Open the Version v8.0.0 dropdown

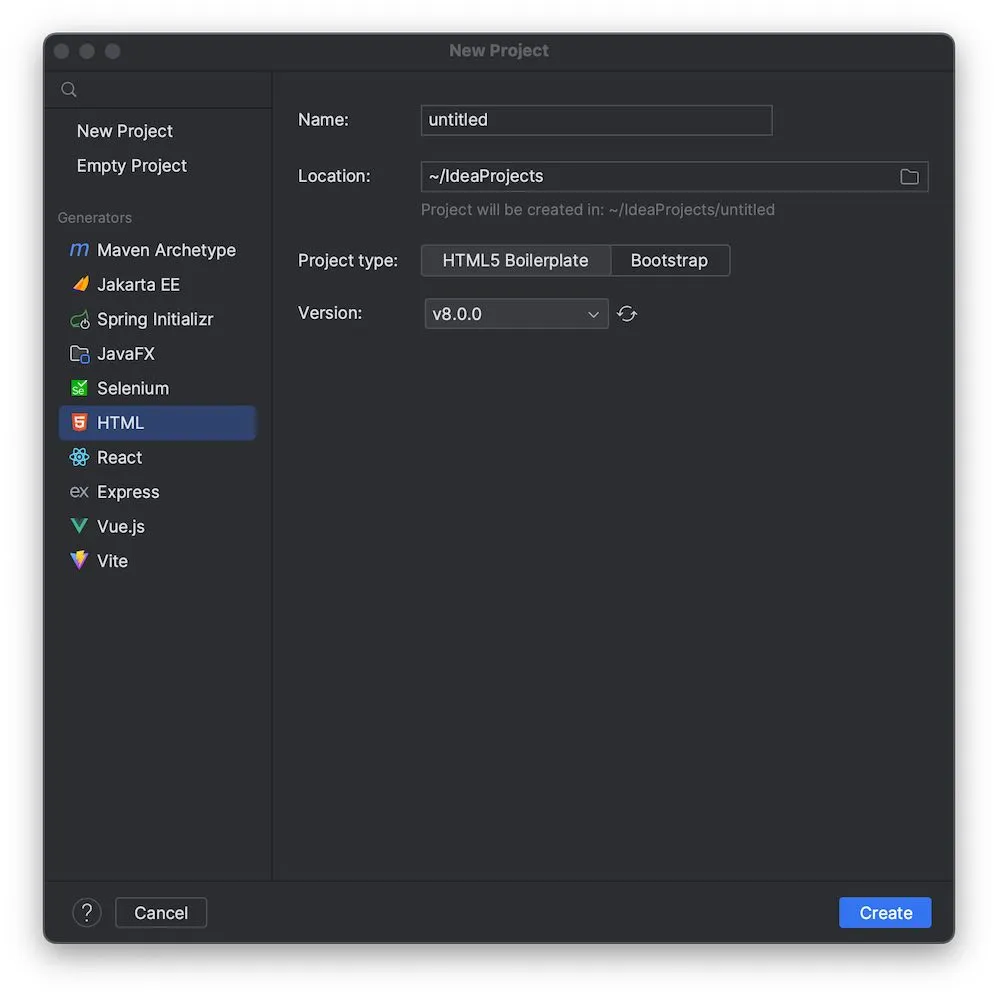click(516, 314)
